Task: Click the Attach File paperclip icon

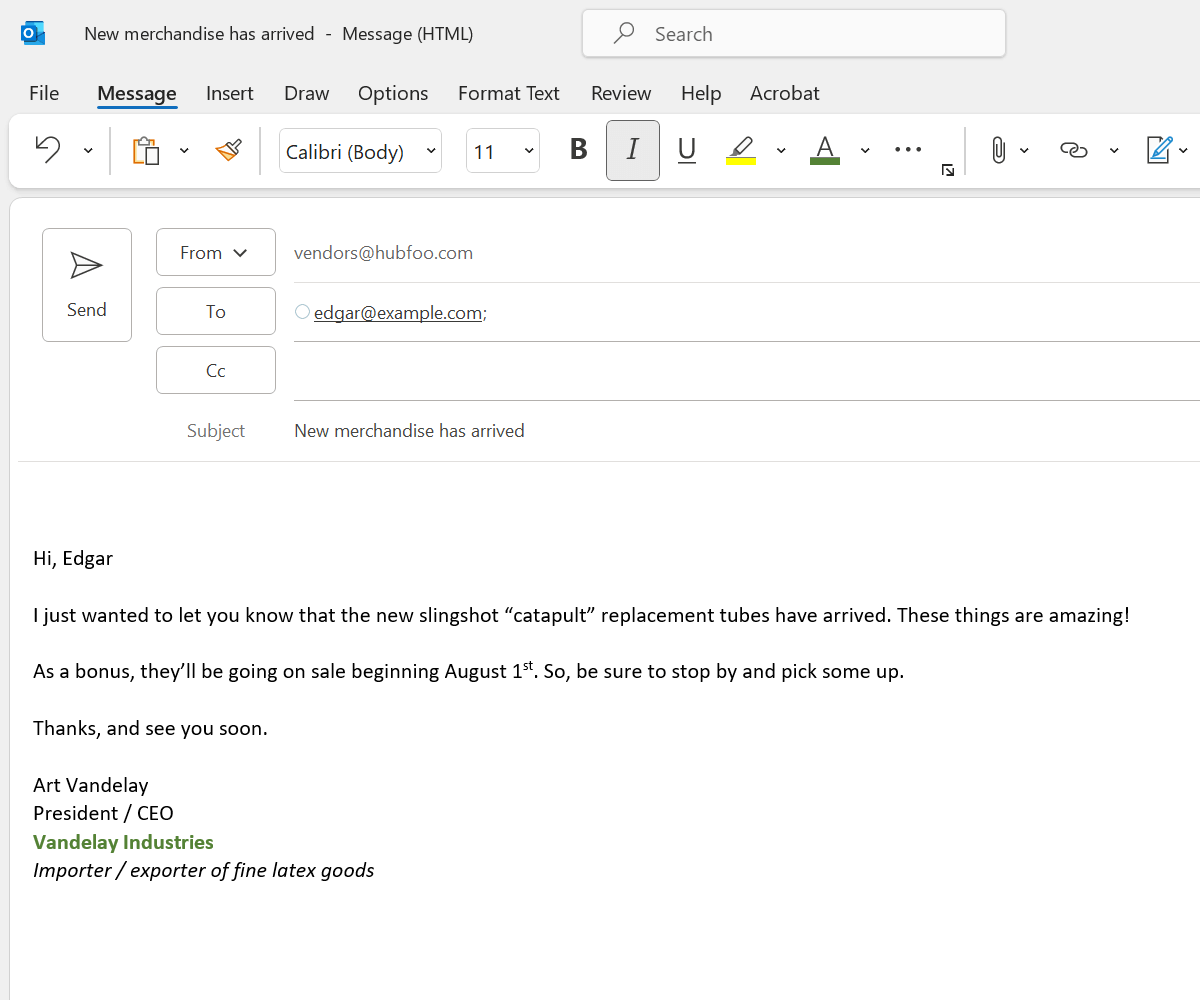Action: [x=998, y=151]
